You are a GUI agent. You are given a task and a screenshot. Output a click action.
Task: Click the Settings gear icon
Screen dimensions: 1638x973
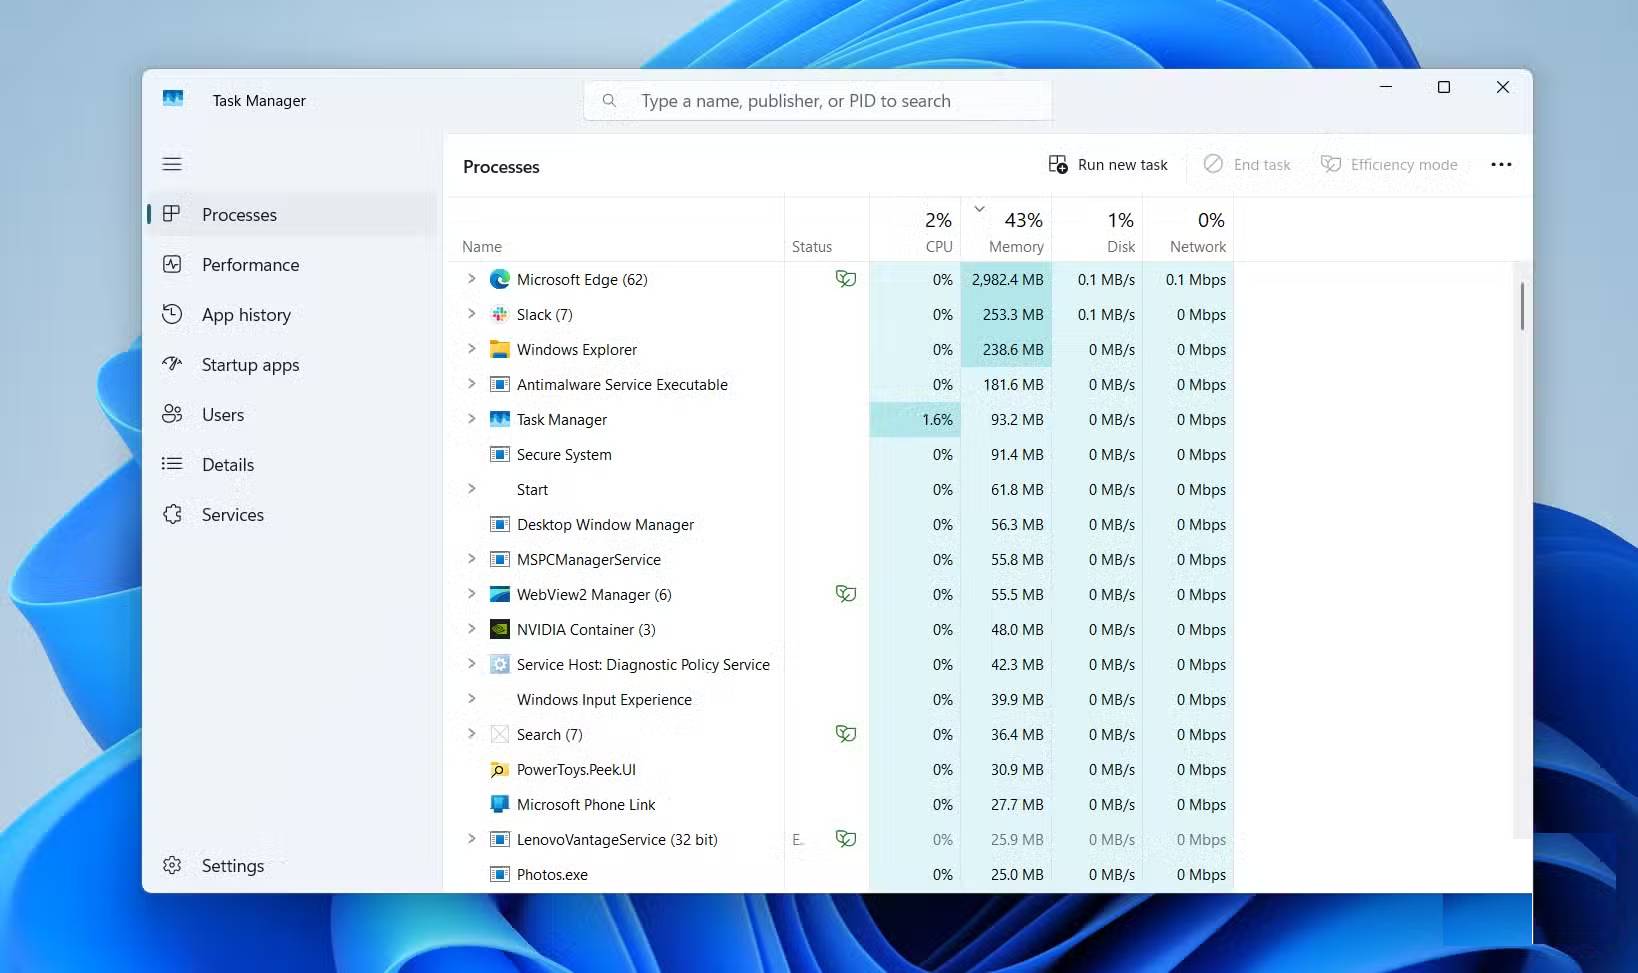click(172, 866)
